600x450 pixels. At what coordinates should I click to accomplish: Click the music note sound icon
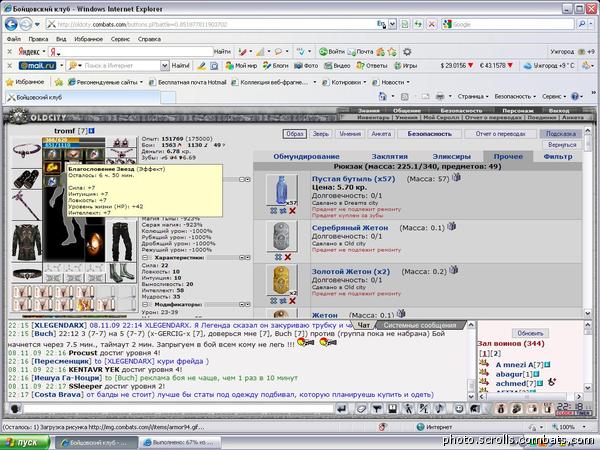pos(439,409)
